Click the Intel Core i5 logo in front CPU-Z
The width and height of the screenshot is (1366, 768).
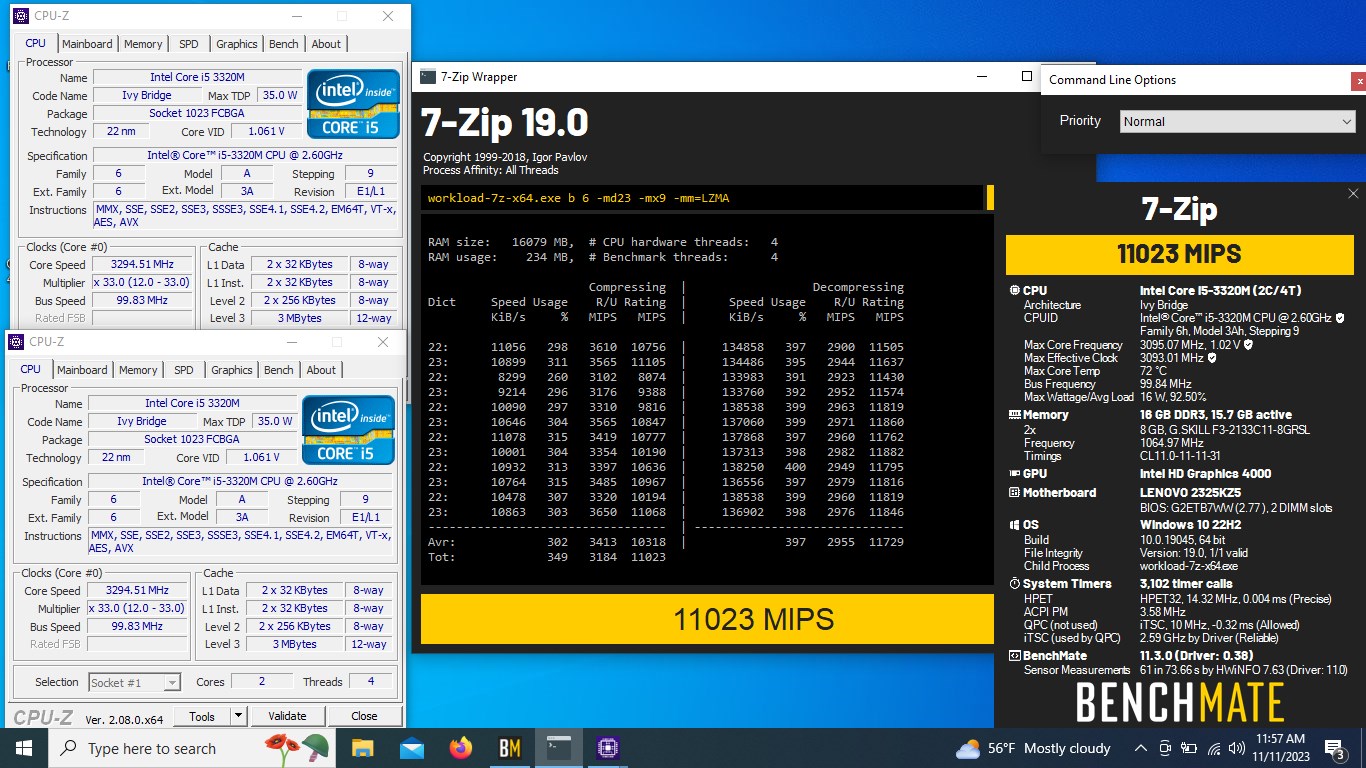349,430
